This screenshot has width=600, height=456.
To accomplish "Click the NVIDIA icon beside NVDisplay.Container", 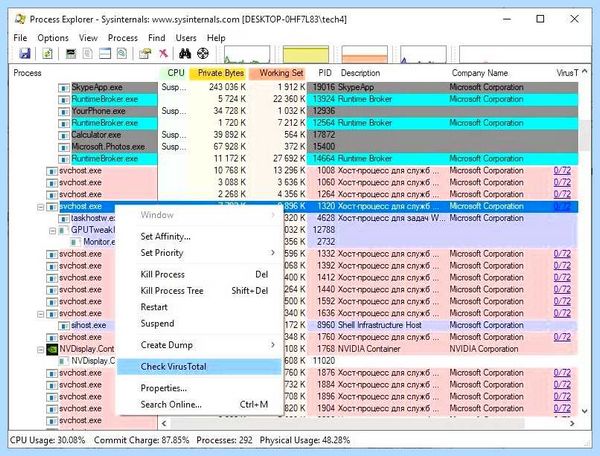I will point(52,349).
